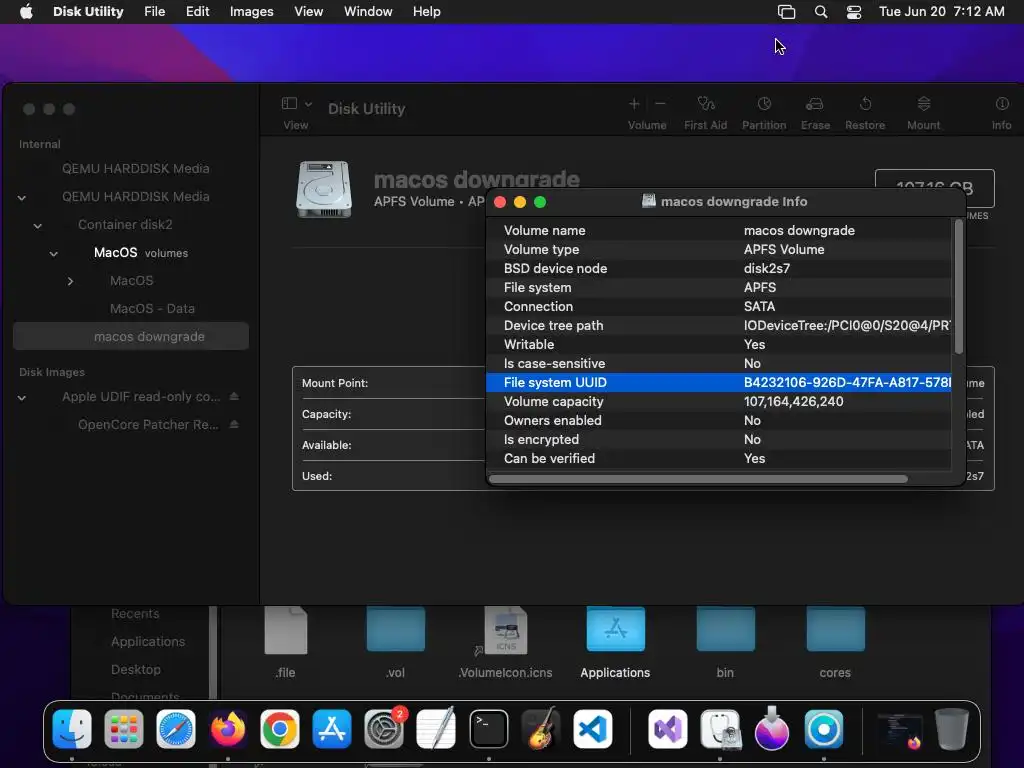
Task: Click the Remove Volume minus icon
Action: 660,104
